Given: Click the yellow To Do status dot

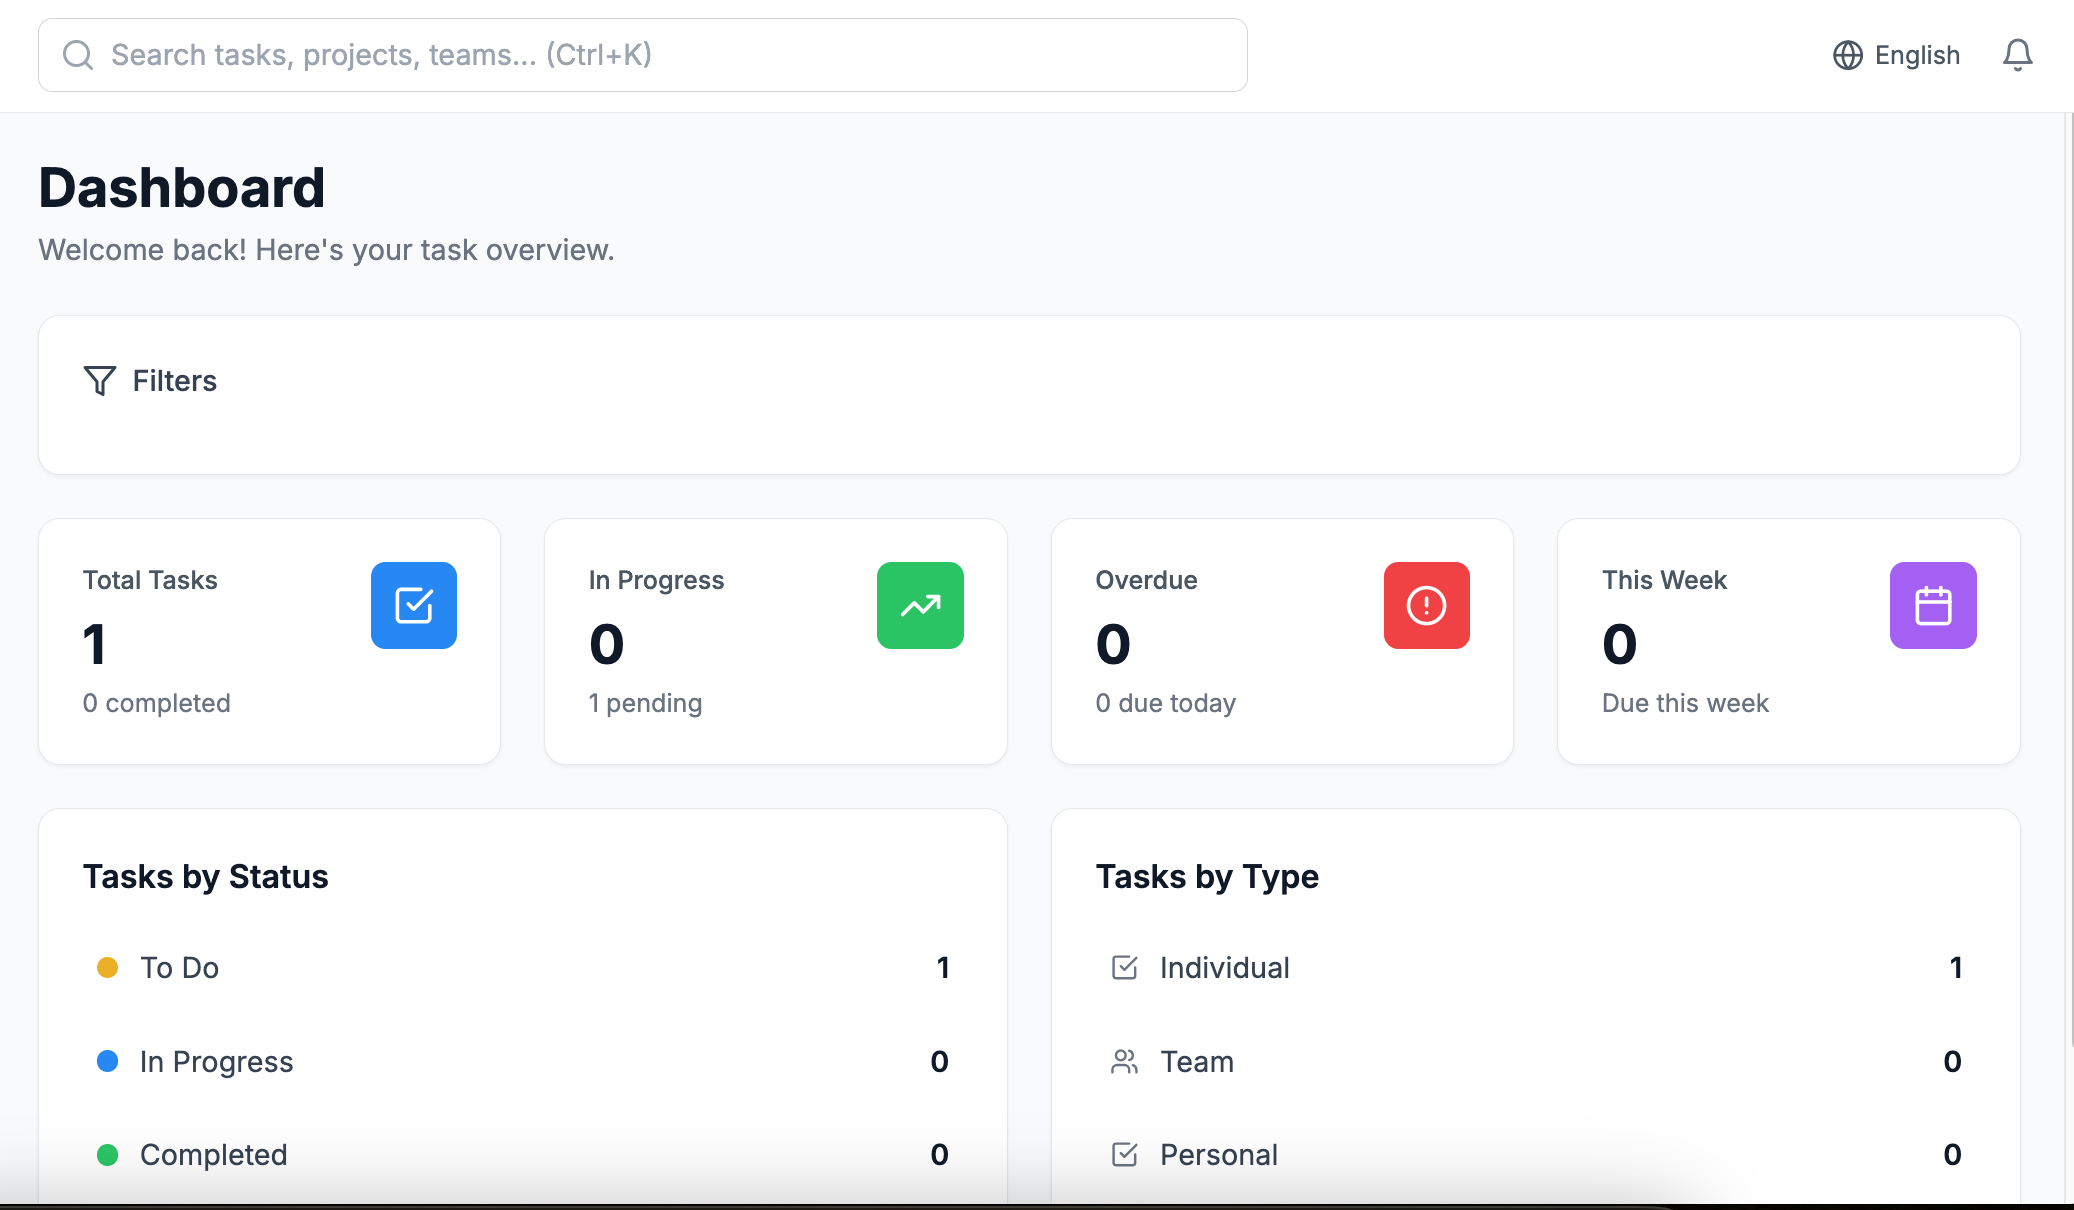Looking at the screenshot, I should 107,967.
